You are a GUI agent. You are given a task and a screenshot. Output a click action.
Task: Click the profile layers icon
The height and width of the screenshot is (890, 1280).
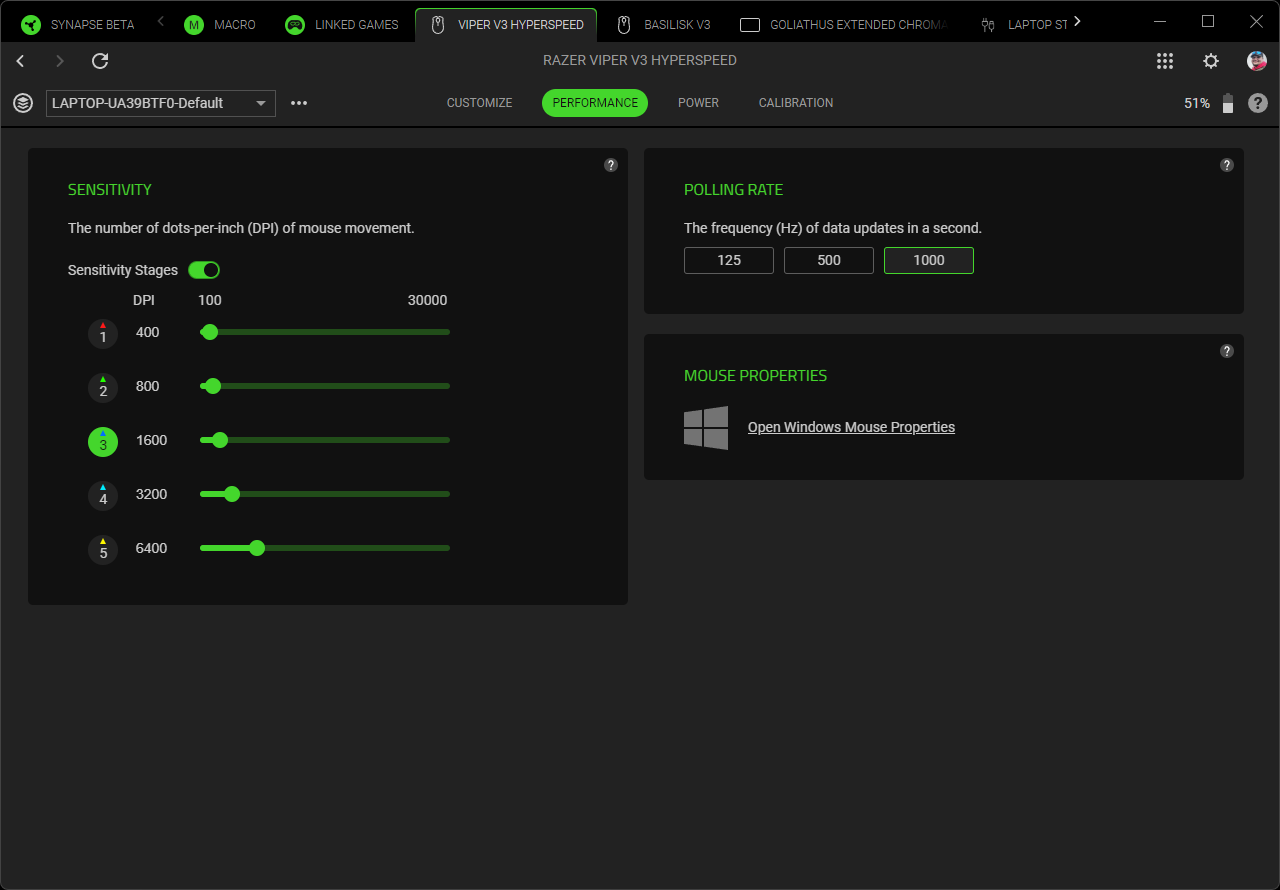pos(23,103)
